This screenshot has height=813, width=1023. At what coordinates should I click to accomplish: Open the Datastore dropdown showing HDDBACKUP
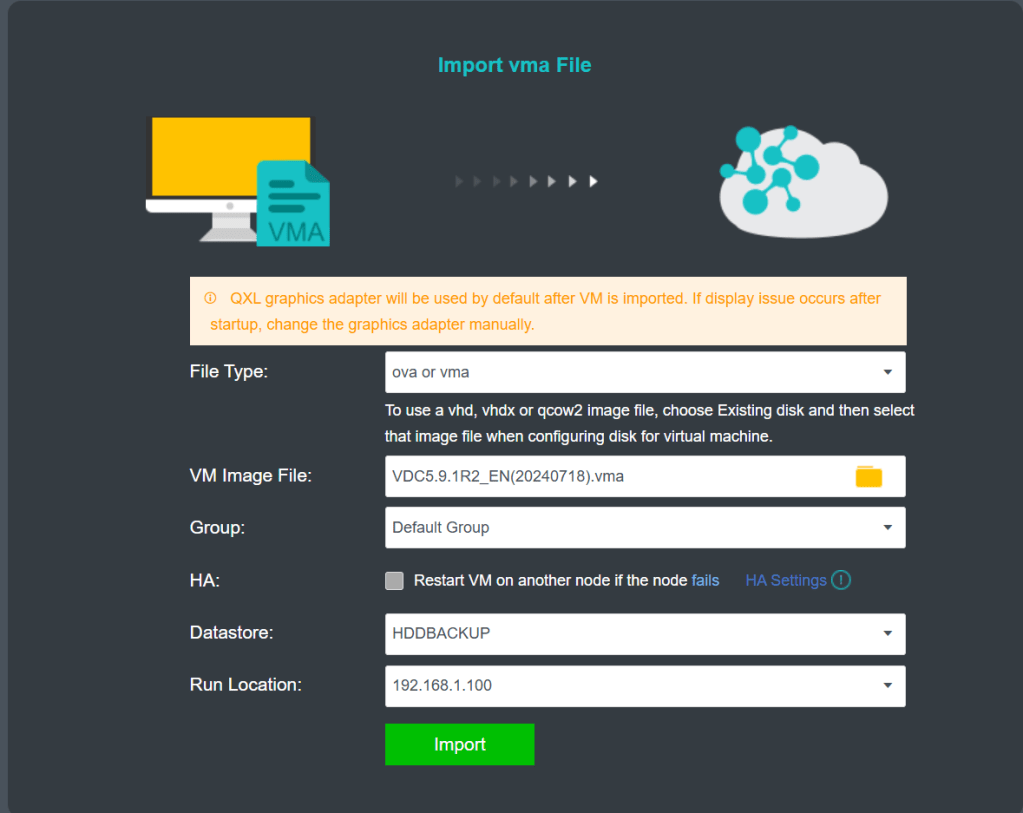click(x=645, y=633)
